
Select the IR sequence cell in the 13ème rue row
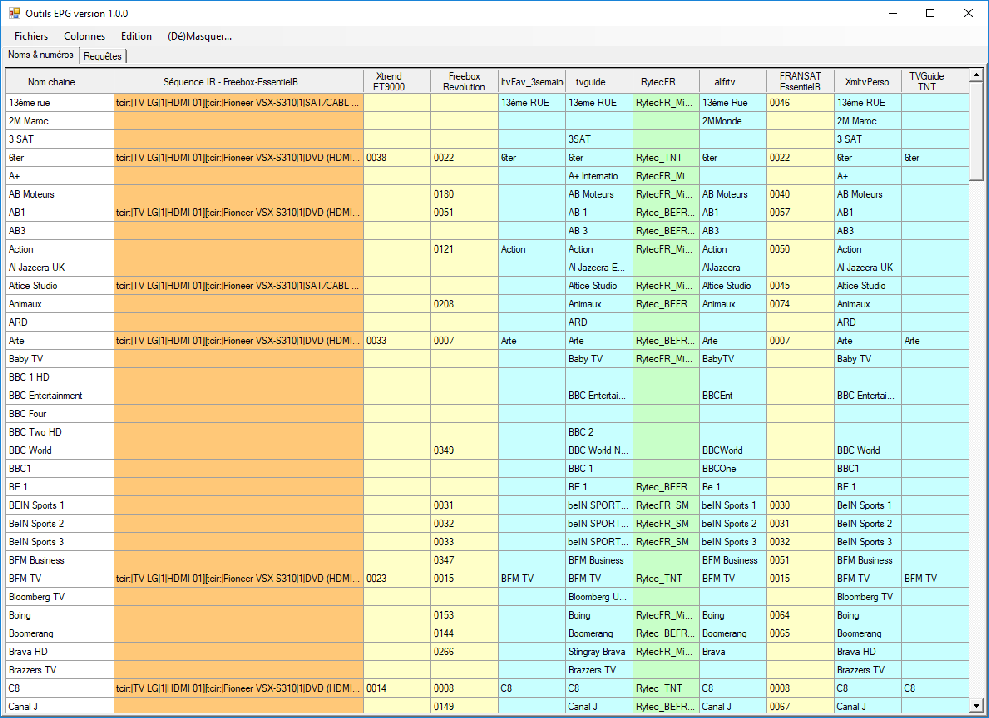[x=239, y=102]
